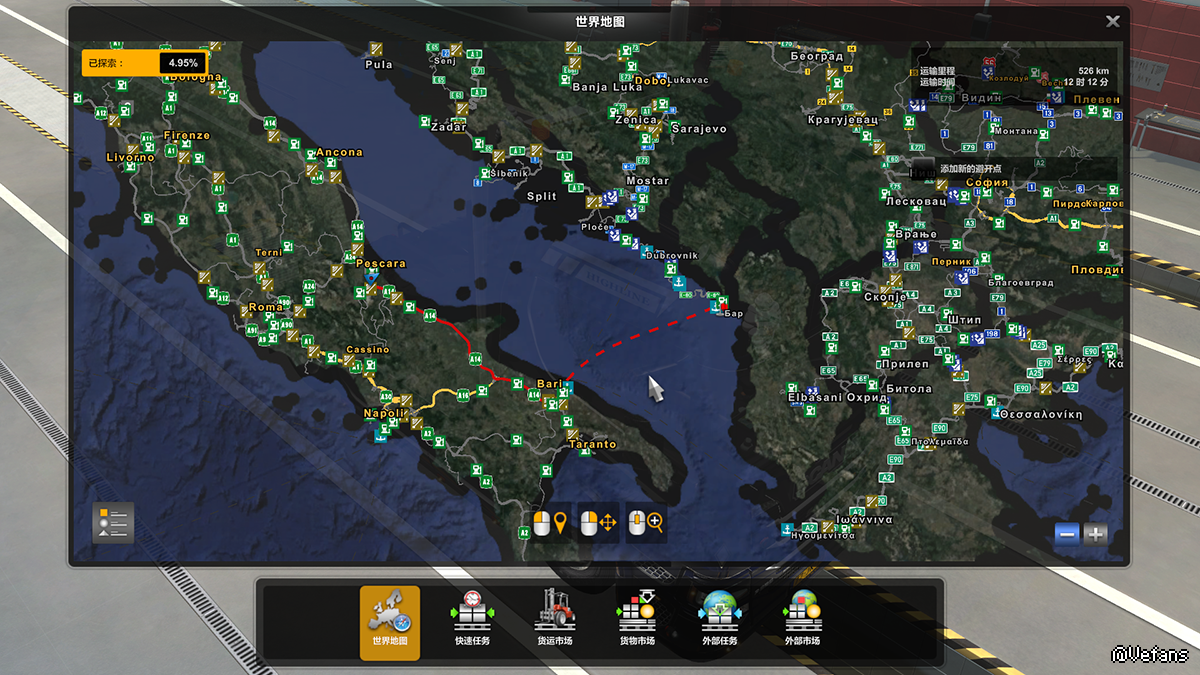This screenshot has width=1200, height=675.
Task: Click the anchor harbor icon below Dubrovnik
Action: pyautogui.click(x=679, y=285)
